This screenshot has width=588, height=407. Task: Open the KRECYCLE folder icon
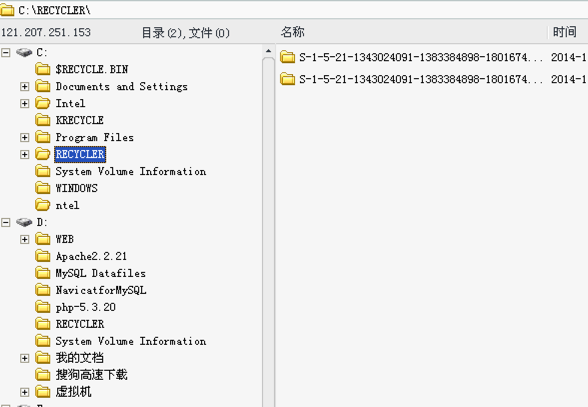[43, 120]
